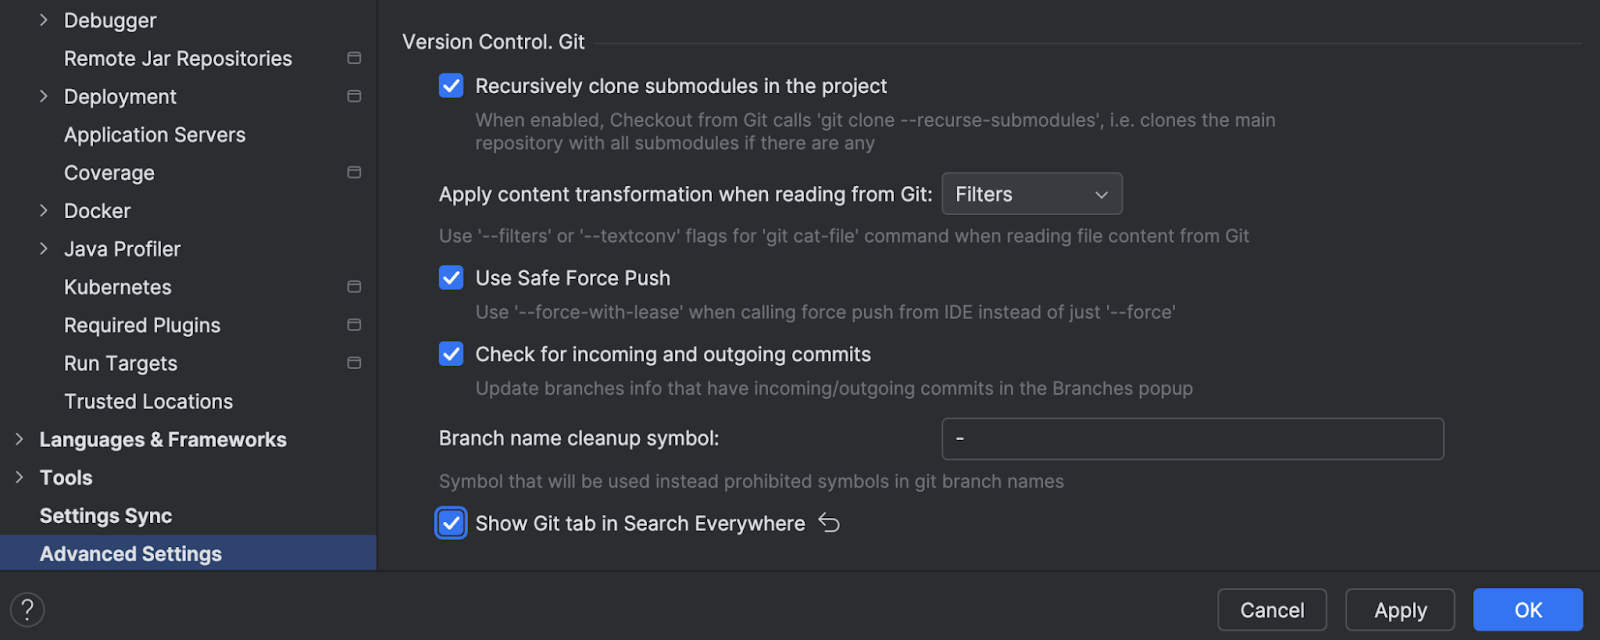Click project-level icon beside Run Targets
The height and width of the screenshot is (640, 1600).
[354, 363]
